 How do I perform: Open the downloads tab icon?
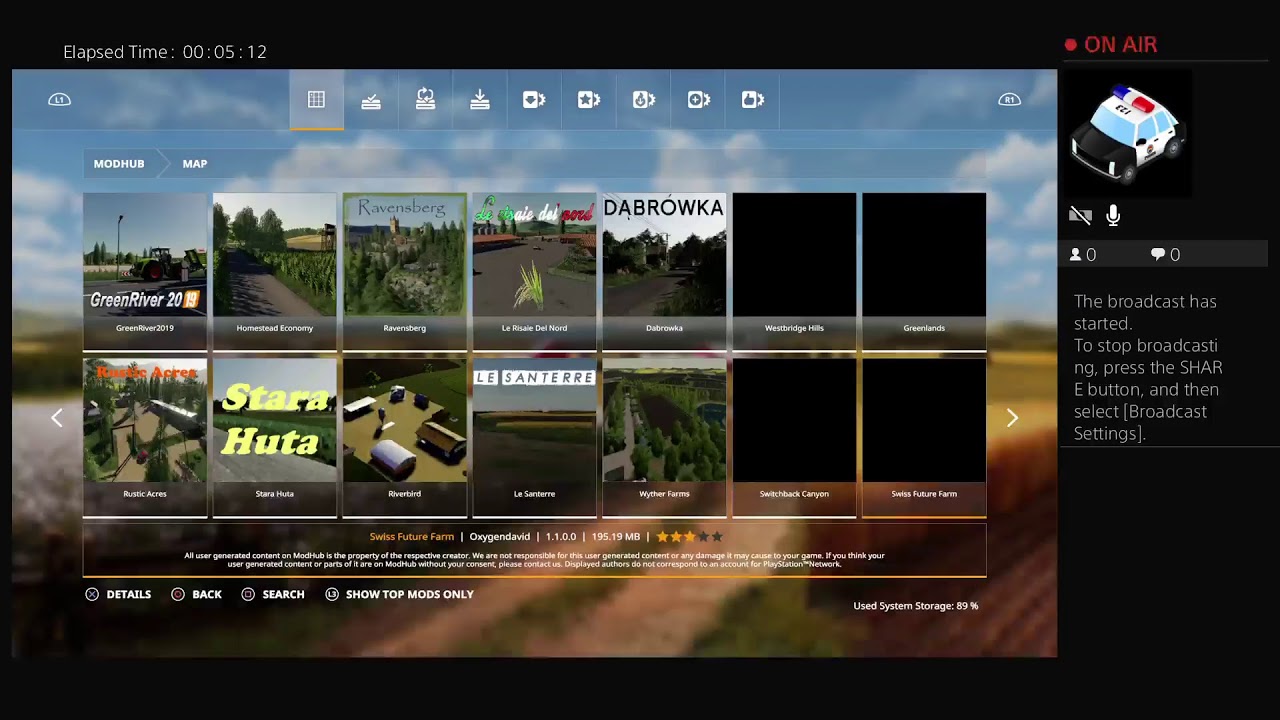click(480, 100)
